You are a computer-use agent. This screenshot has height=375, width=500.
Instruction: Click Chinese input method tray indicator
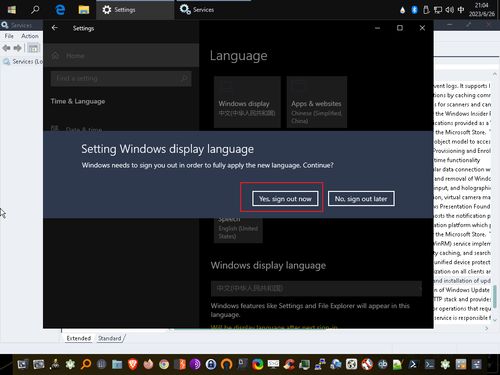pos(461,10)
